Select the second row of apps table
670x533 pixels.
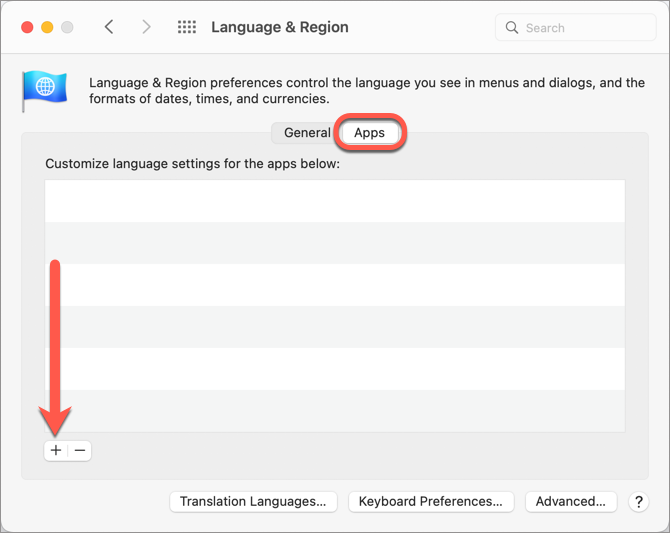[x=335, y=243]
